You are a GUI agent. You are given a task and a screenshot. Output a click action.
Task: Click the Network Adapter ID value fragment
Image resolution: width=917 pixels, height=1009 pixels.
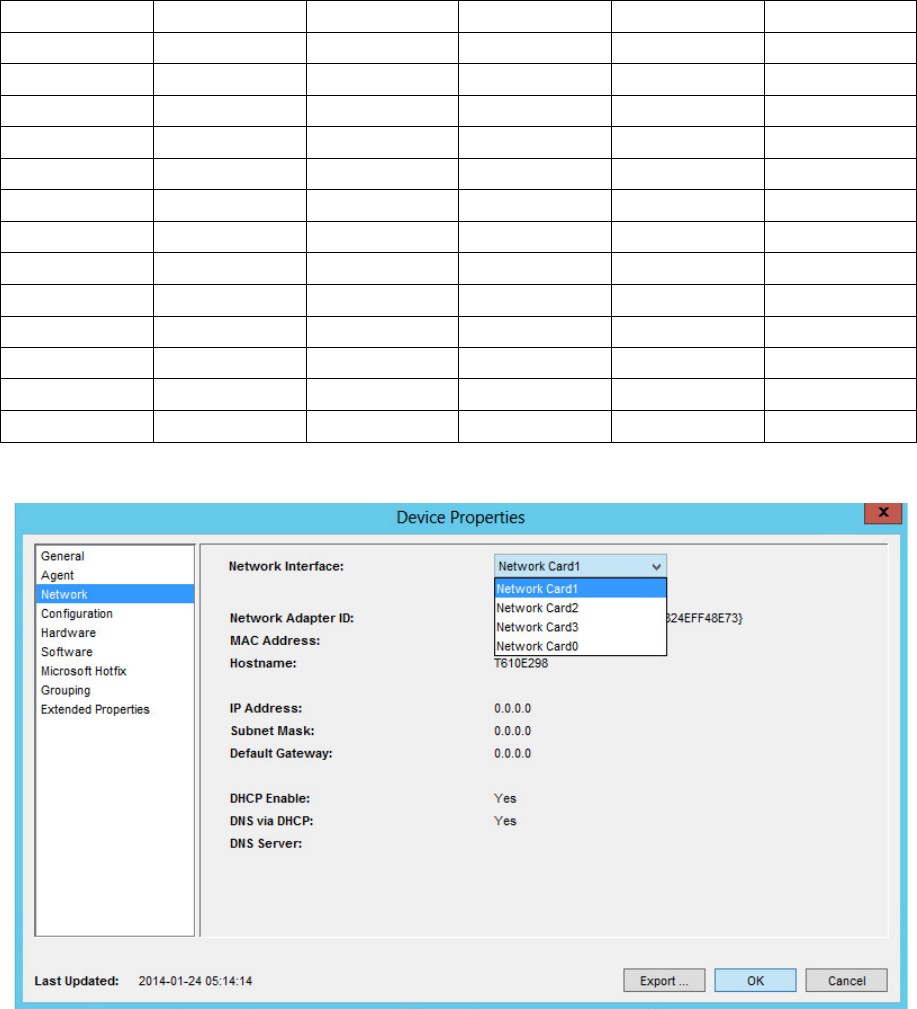[705, 618]
